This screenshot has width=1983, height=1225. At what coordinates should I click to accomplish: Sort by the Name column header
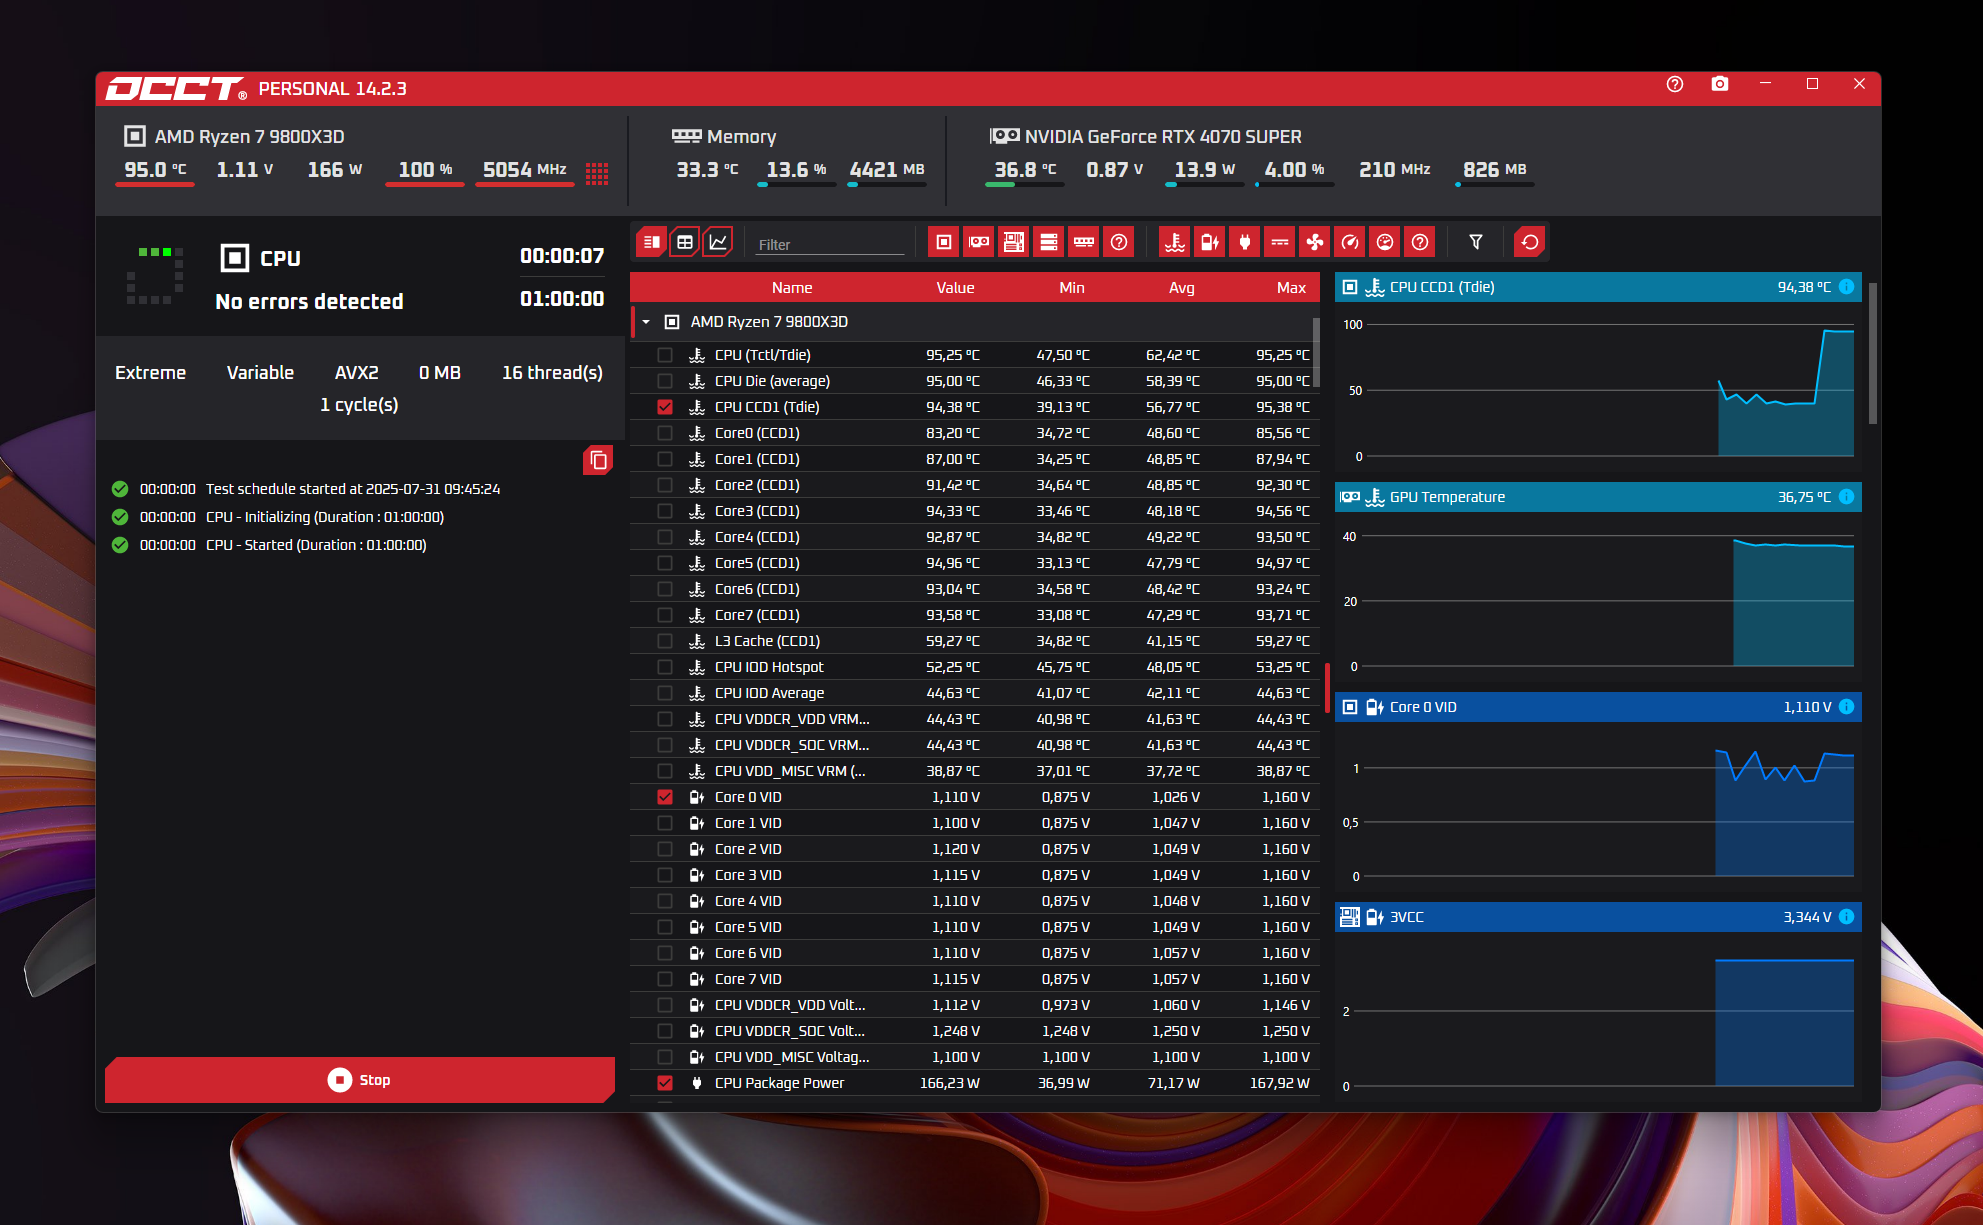click(792, 288)
